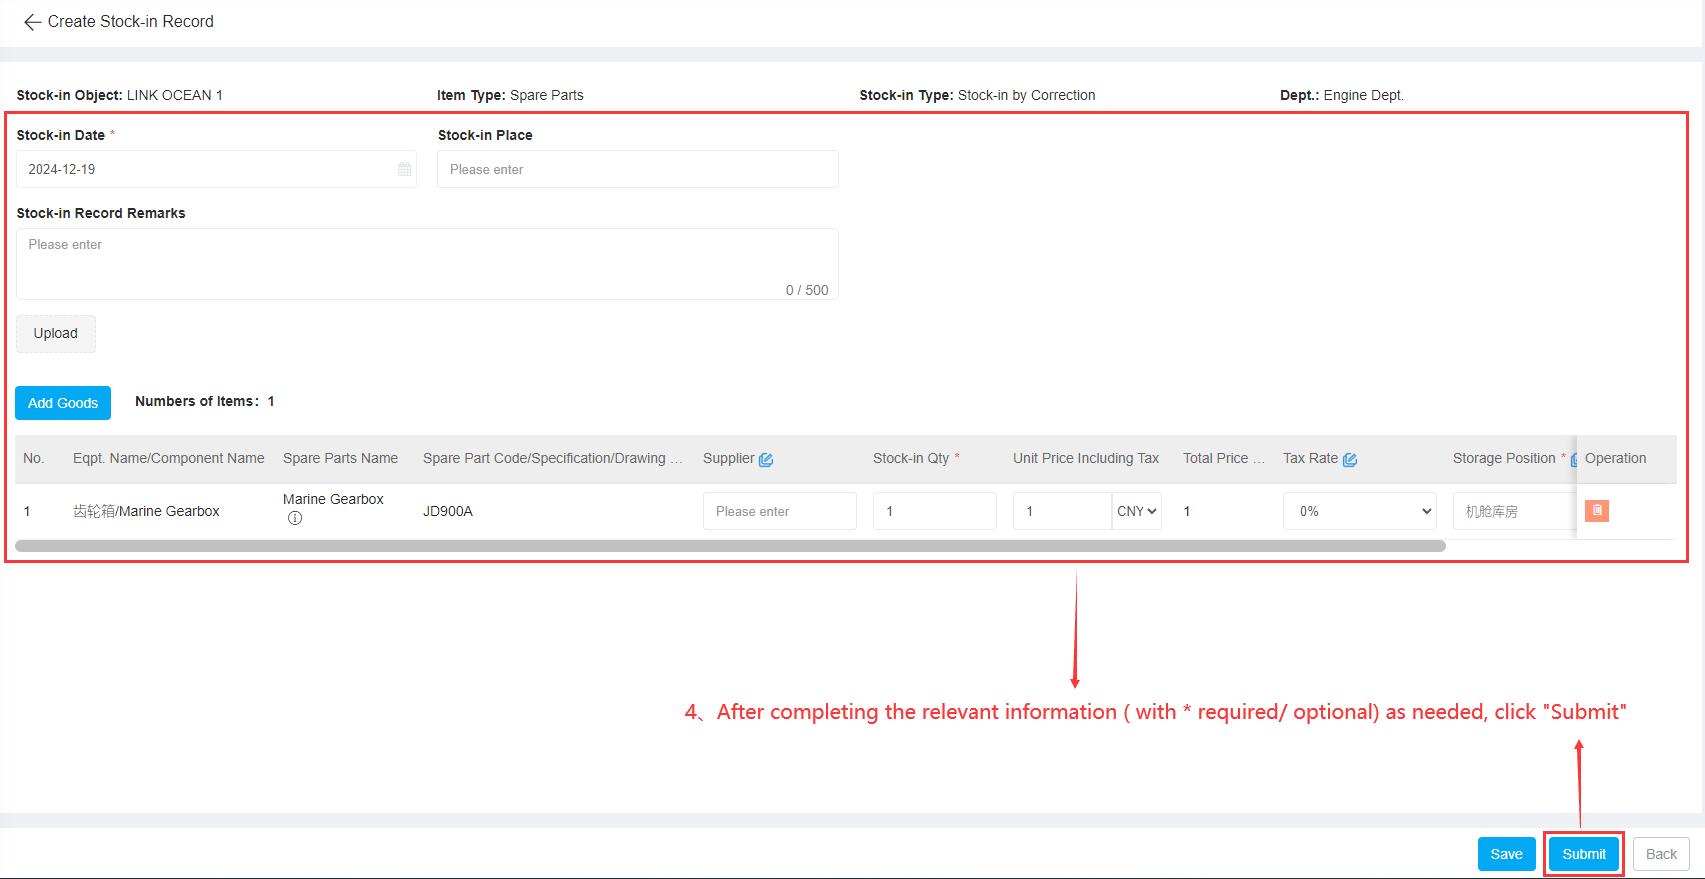Viewport: 1705px width, 879px height.
Task: Click the Back button
Action: [1661, 854]
